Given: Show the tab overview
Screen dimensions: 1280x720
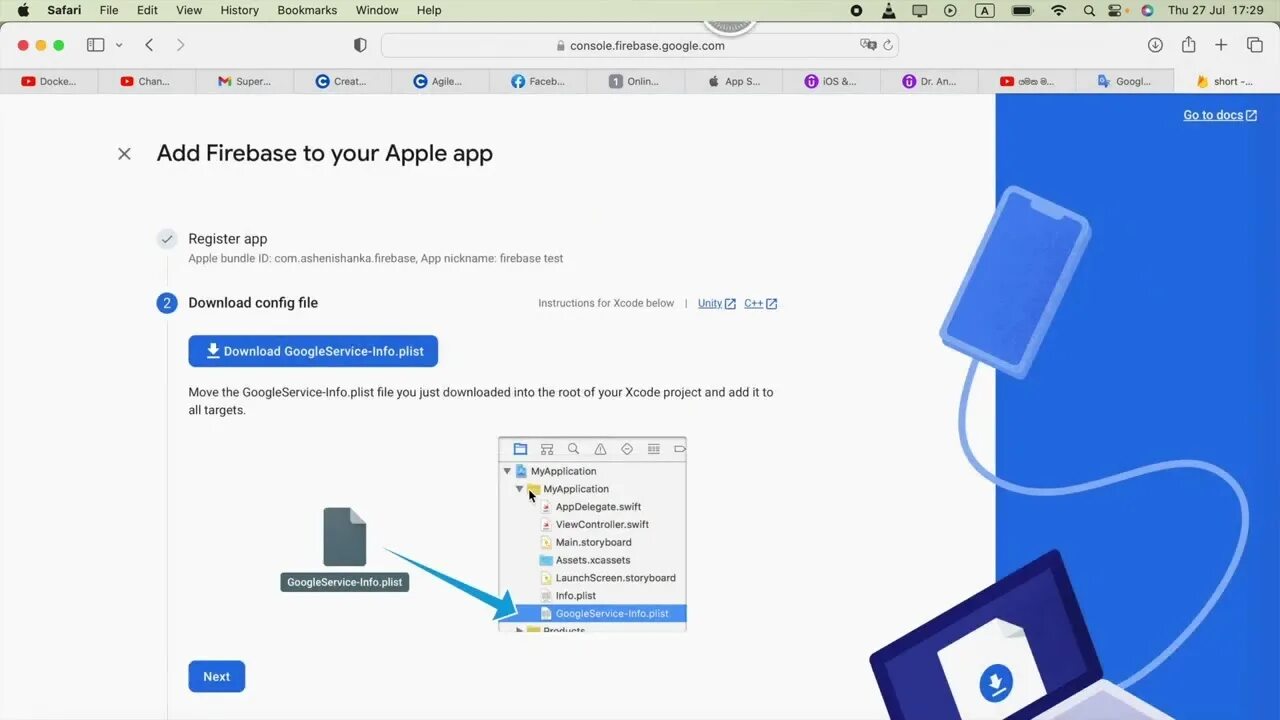Looking at the screenshot, I should 1254,45.
